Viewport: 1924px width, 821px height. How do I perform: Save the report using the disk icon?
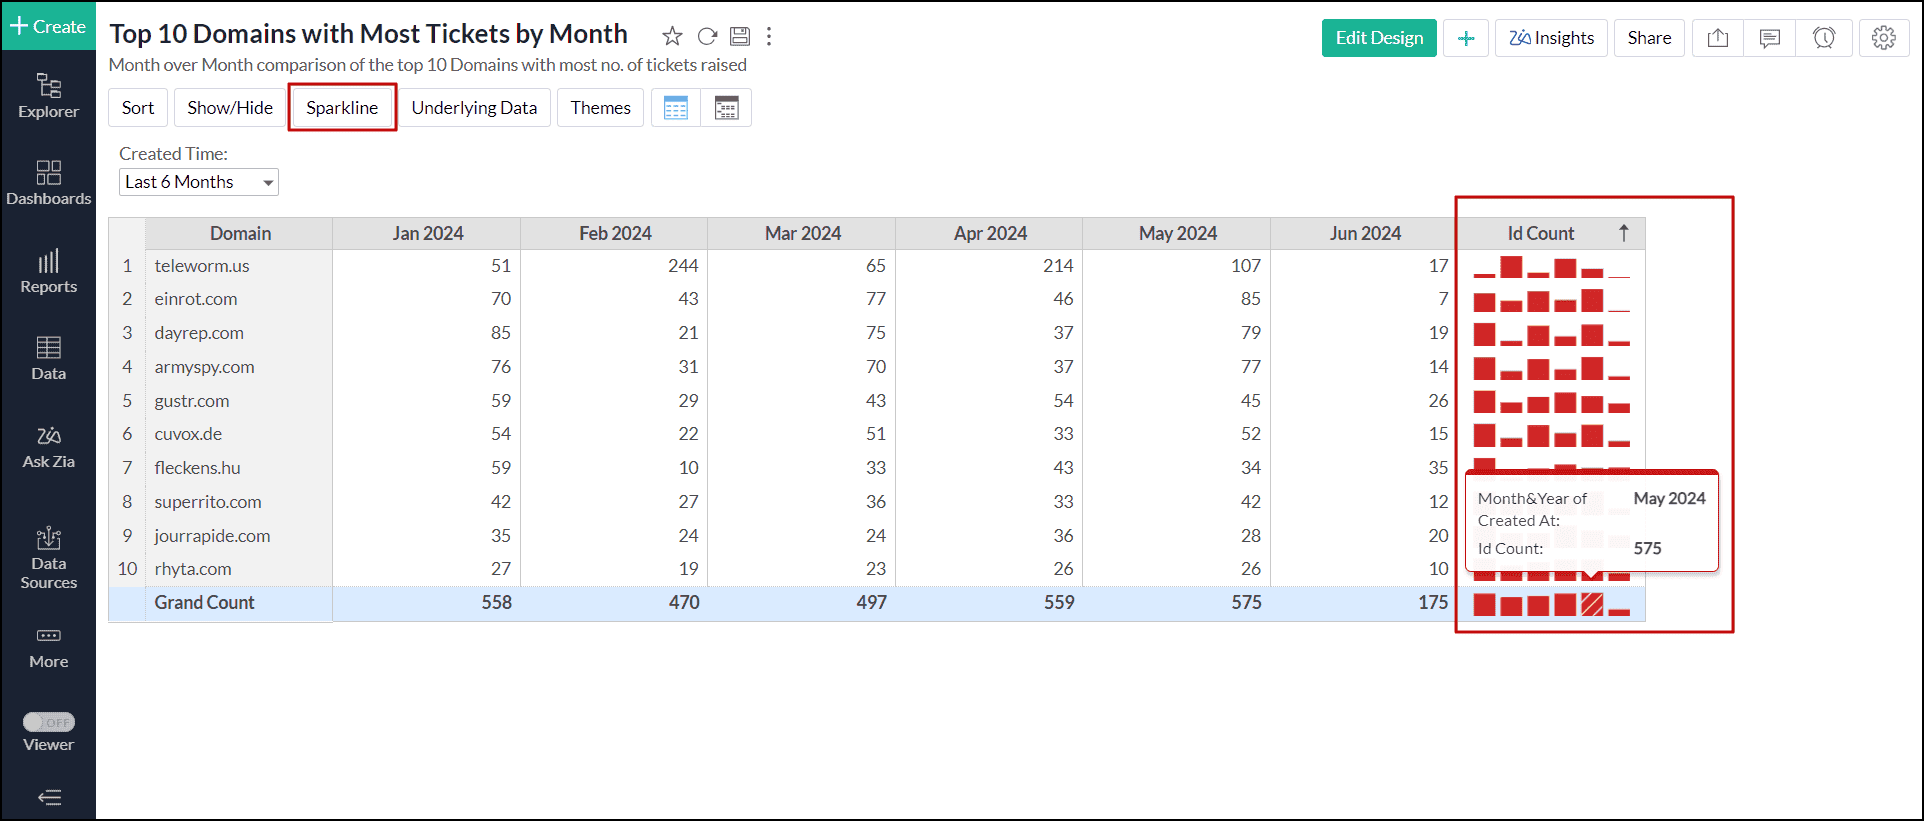tap(740, 37)
